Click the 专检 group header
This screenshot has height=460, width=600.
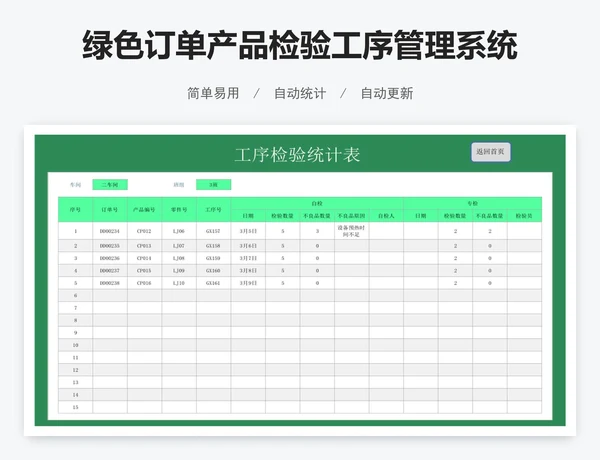(x=473, y=204)
